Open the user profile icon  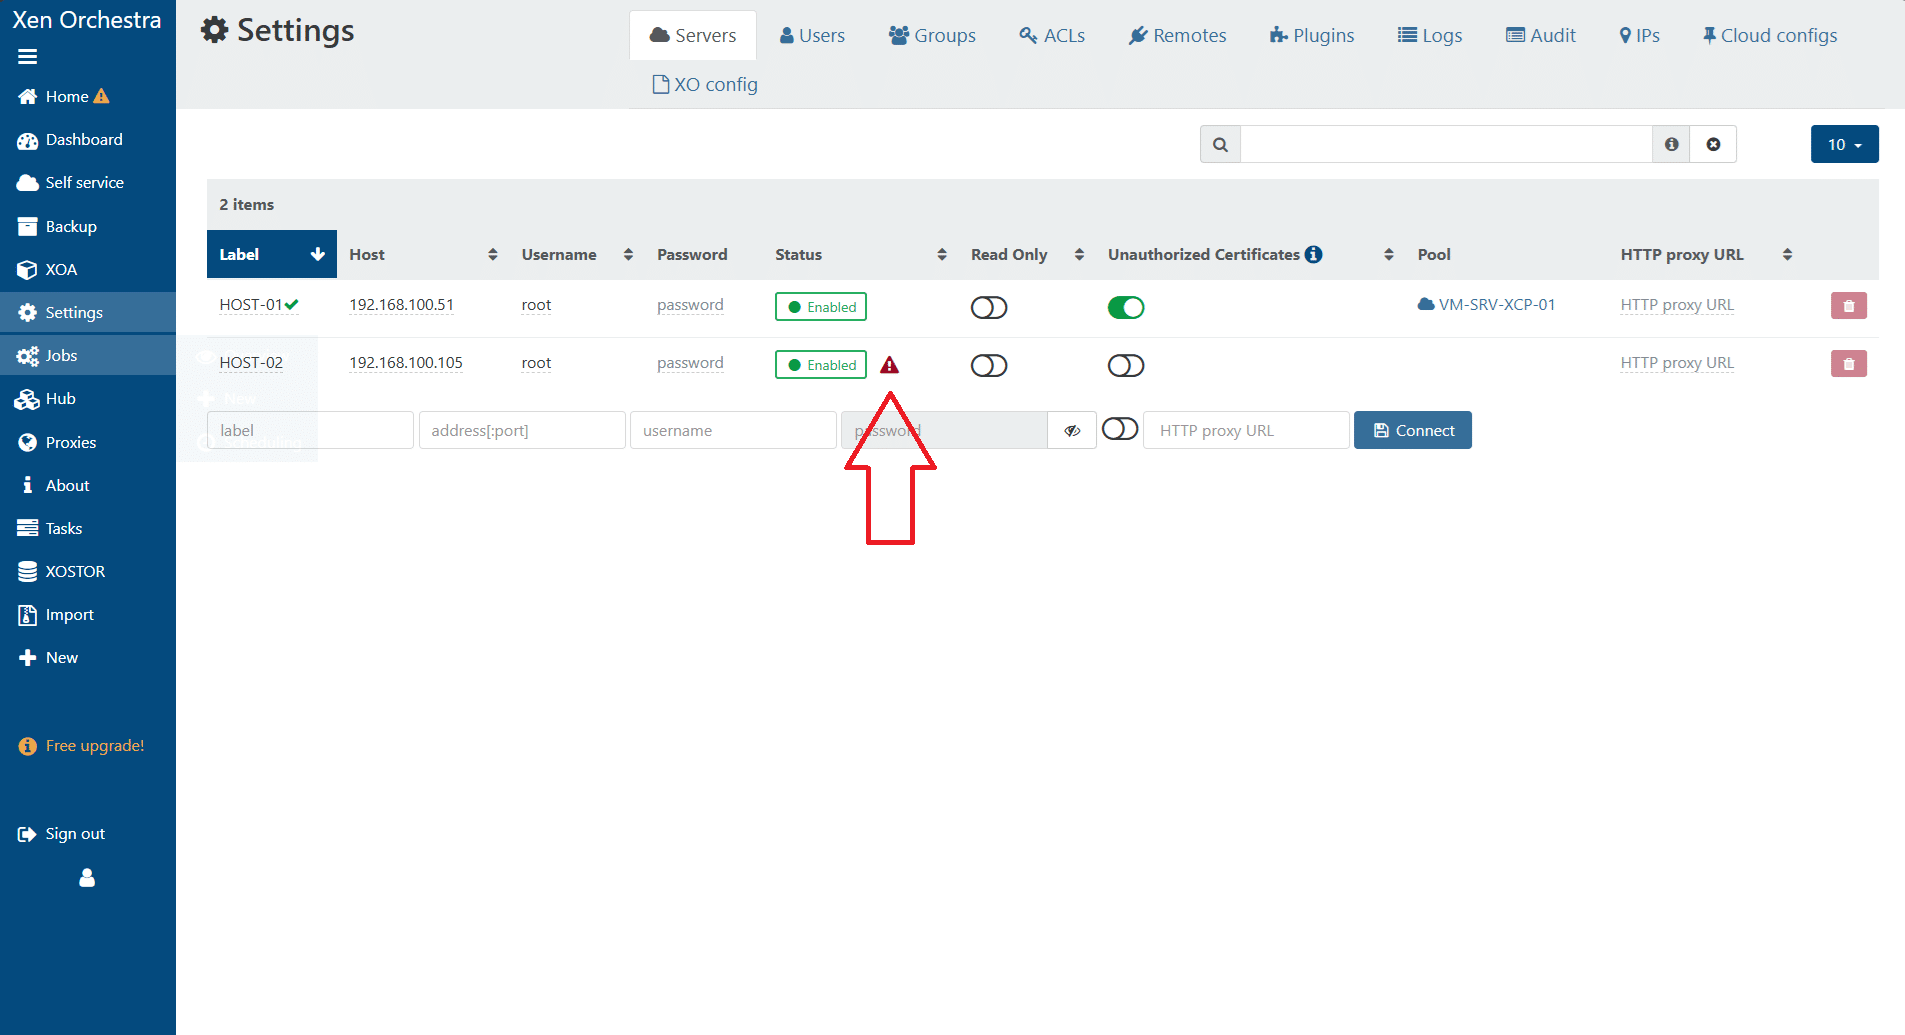(x=87, y=877)
